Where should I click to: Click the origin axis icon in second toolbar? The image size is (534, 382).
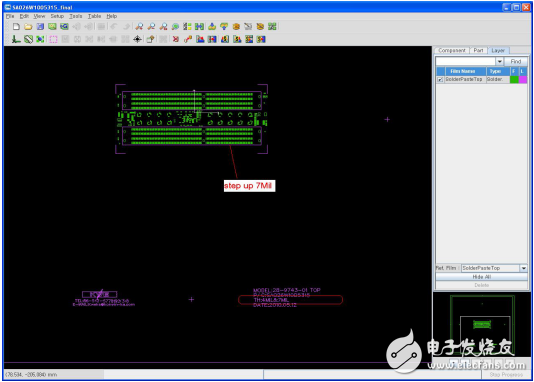click(16, 39)
